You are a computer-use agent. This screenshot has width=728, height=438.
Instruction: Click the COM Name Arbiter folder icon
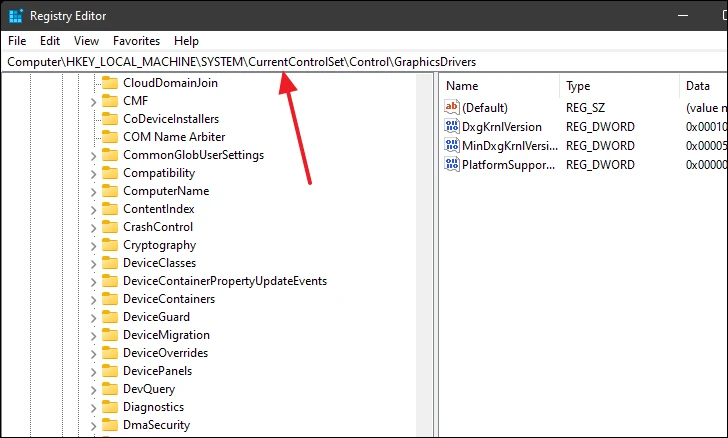pyautogui.click(x=110, y=137)
